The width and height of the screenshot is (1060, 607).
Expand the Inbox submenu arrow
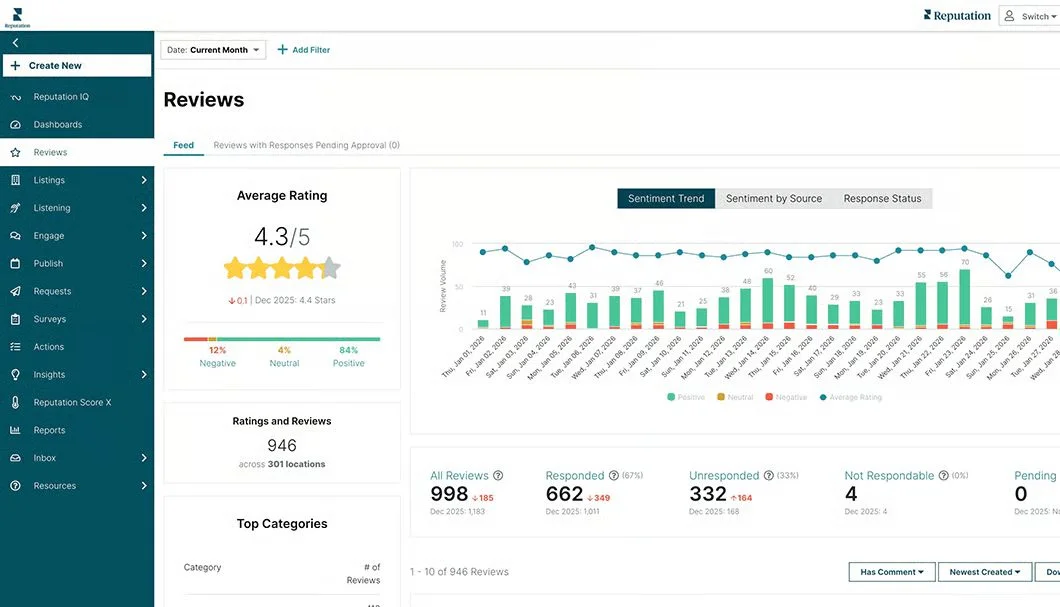point(143,458)
